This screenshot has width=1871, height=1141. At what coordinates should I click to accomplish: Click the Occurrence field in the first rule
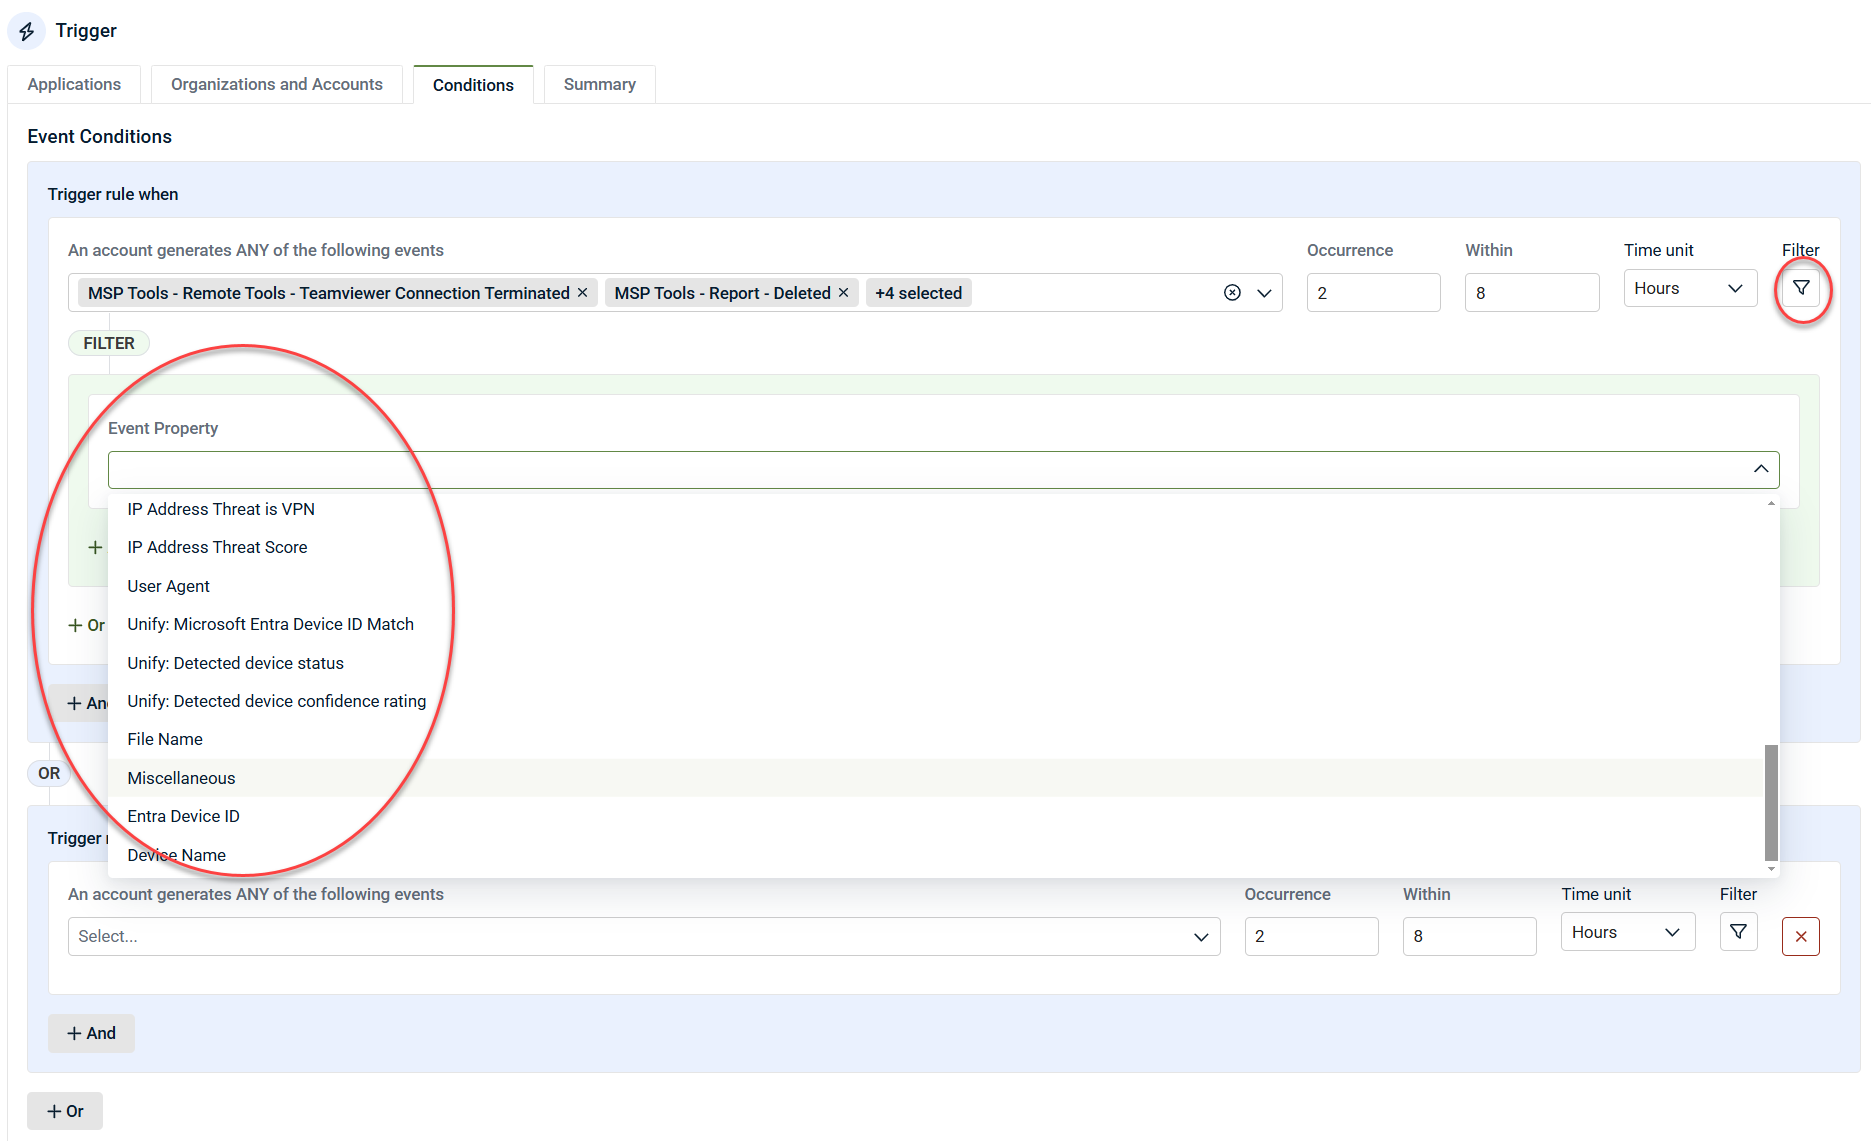[1372, 293]
